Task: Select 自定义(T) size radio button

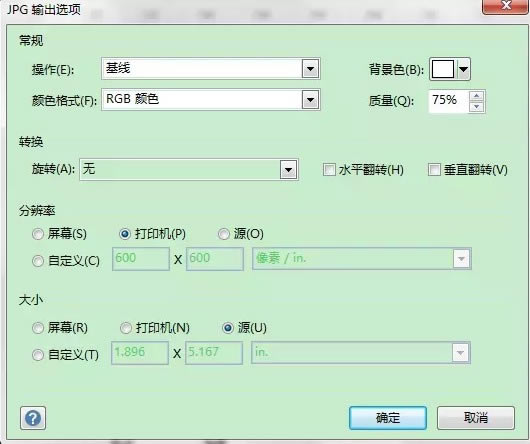Action: coord(38,355)
